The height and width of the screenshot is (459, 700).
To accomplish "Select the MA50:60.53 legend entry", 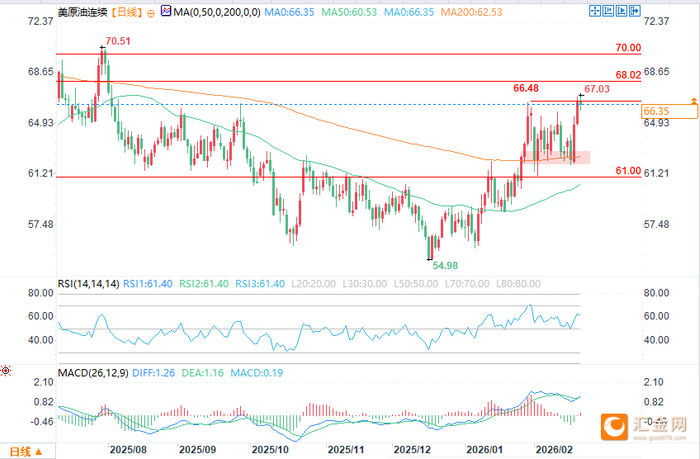I will [x=349, y=12].
